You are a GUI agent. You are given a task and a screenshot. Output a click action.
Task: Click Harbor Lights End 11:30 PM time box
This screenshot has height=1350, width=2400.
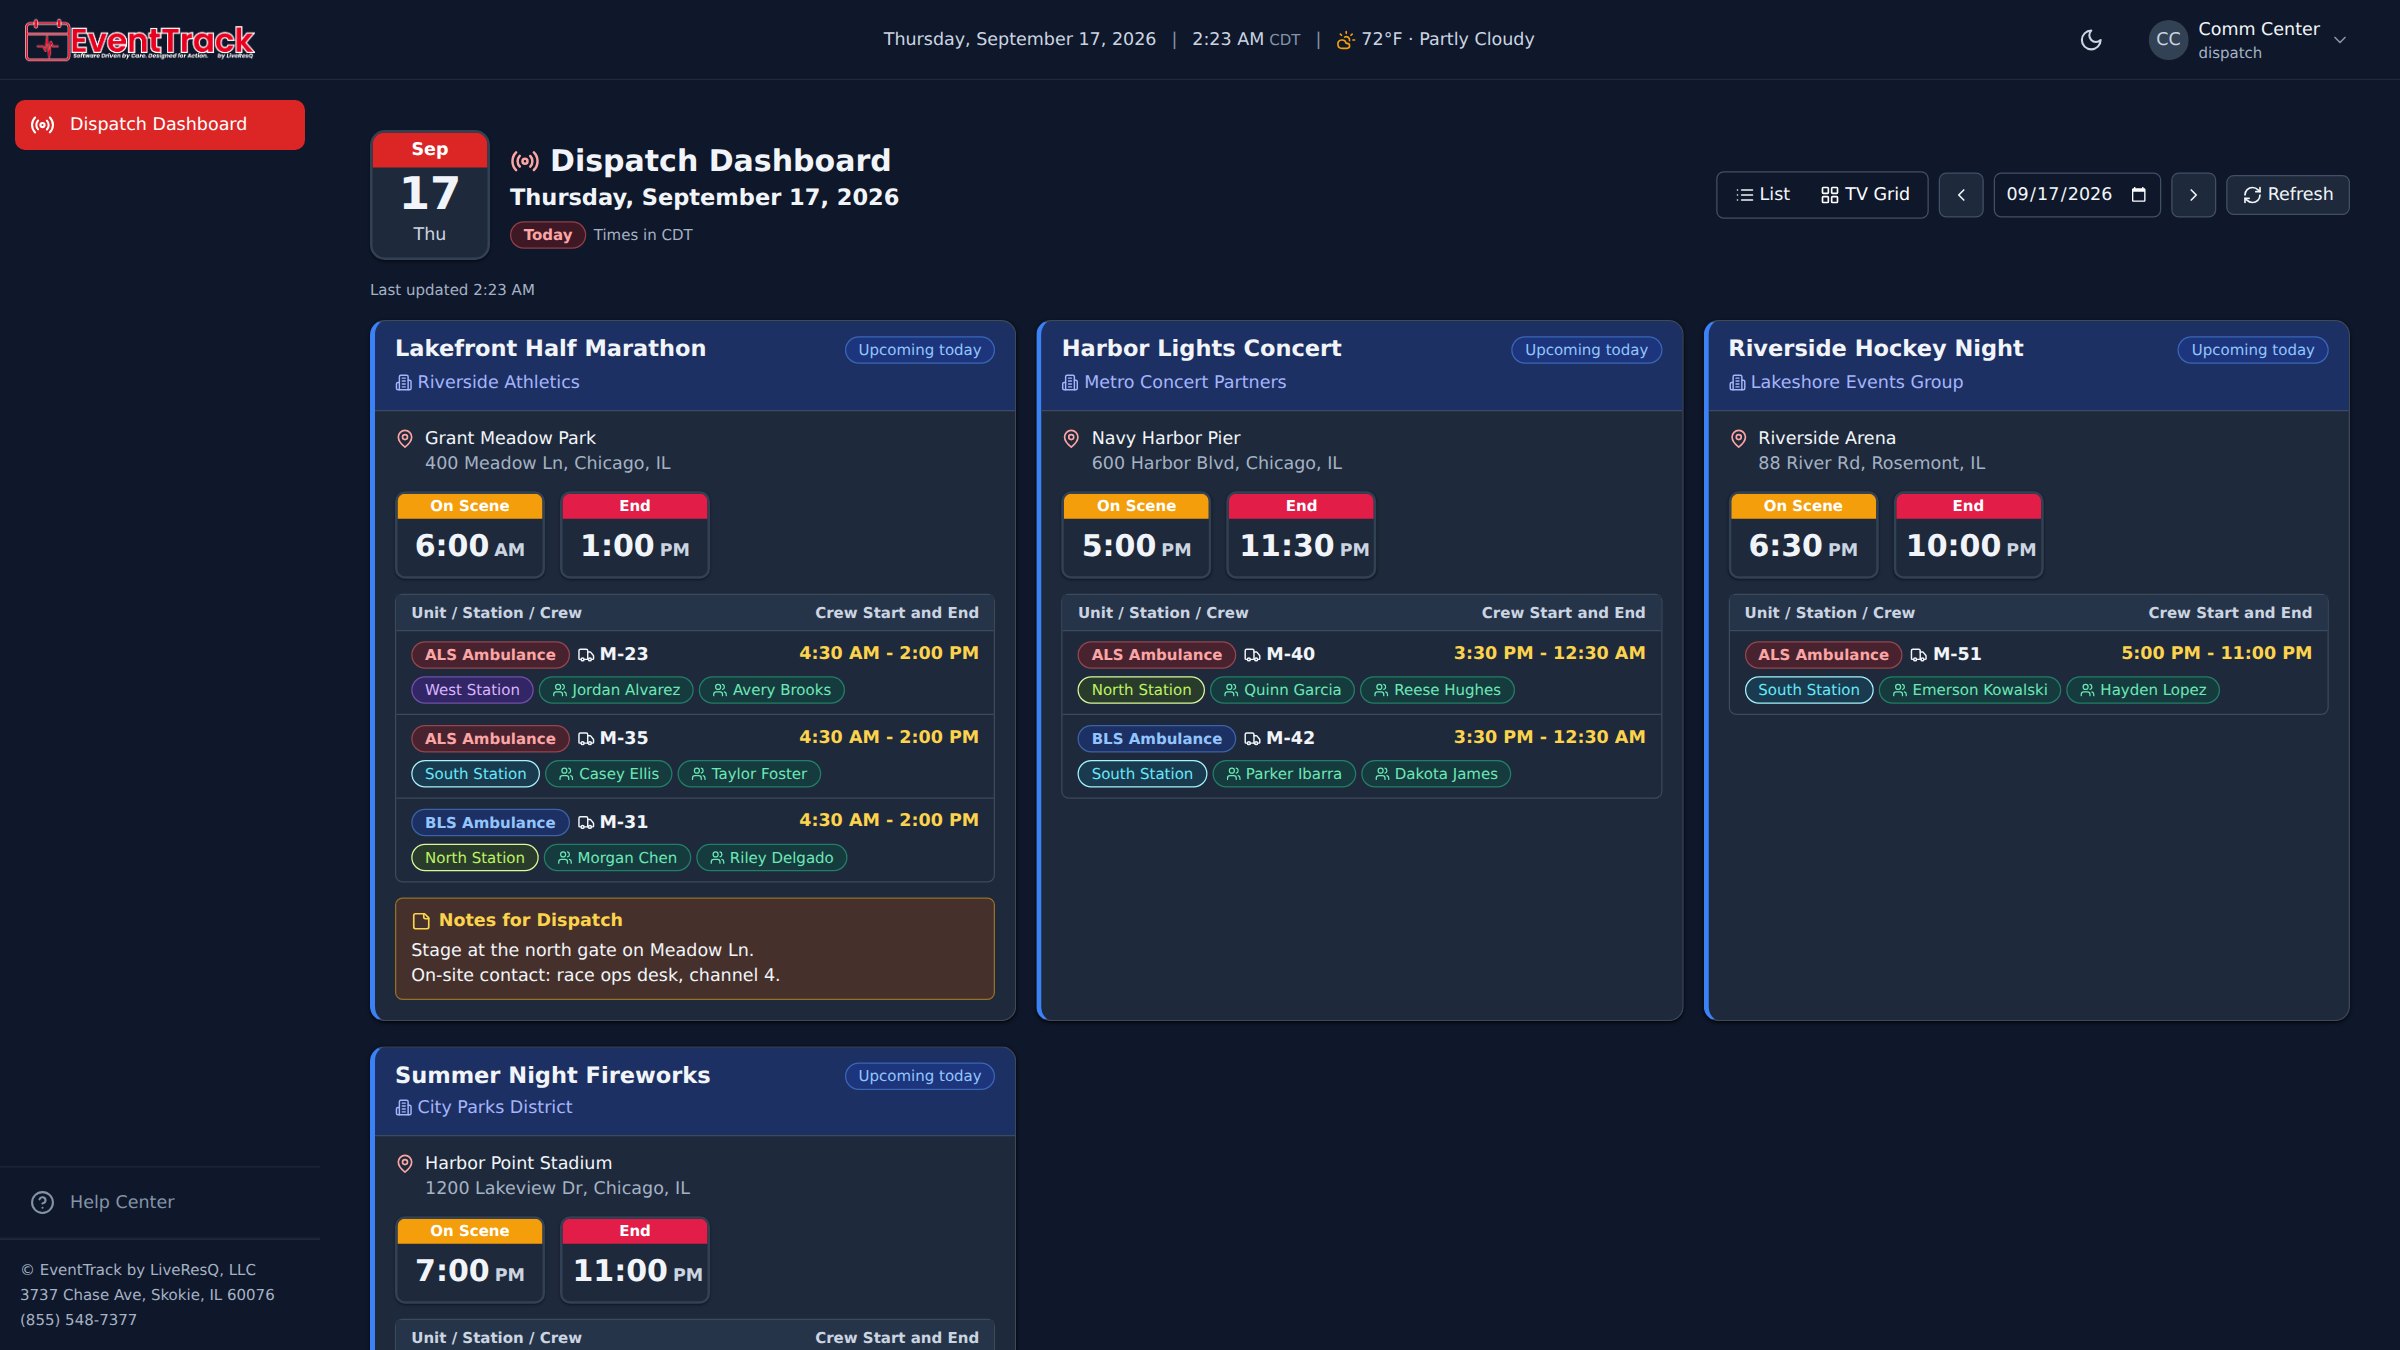(1301, 535)
